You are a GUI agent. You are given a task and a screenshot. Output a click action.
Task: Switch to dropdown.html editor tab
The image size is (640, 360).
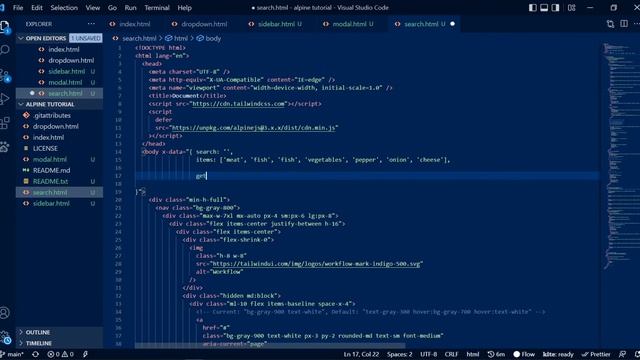[204, 24]
